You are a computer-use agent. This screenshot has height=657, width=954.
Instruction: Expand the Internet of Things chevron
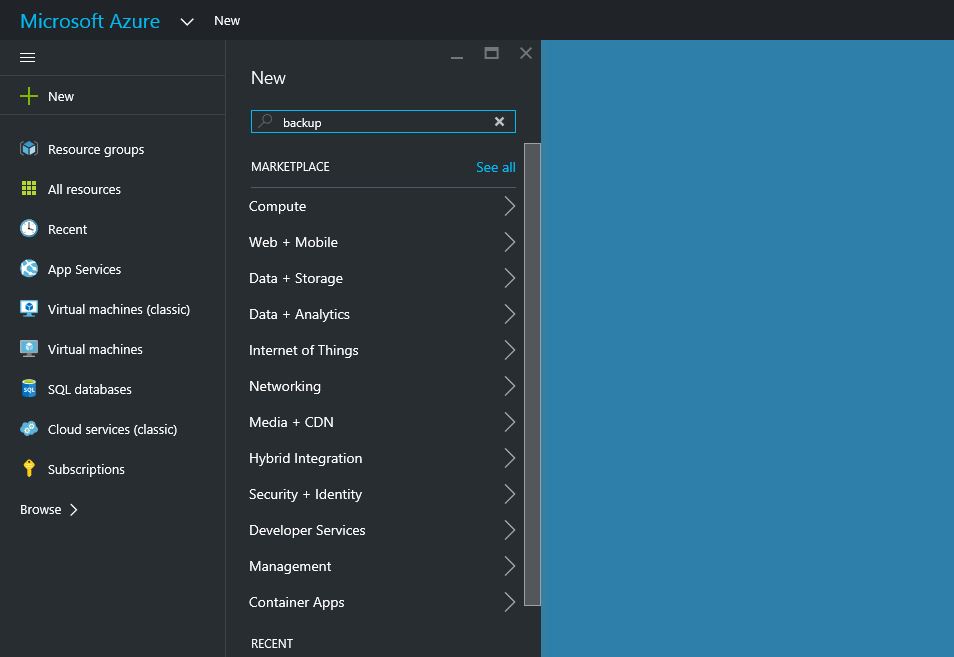pyautogui.click(x=510, y=350)
